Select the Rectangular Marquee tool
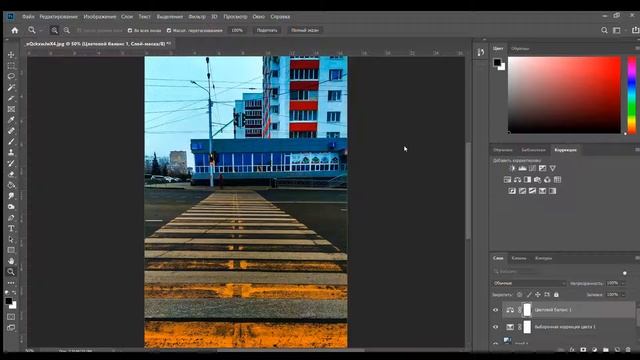Image resolution: width=640 pixels, height=360 pixels. tap(11, 66)
